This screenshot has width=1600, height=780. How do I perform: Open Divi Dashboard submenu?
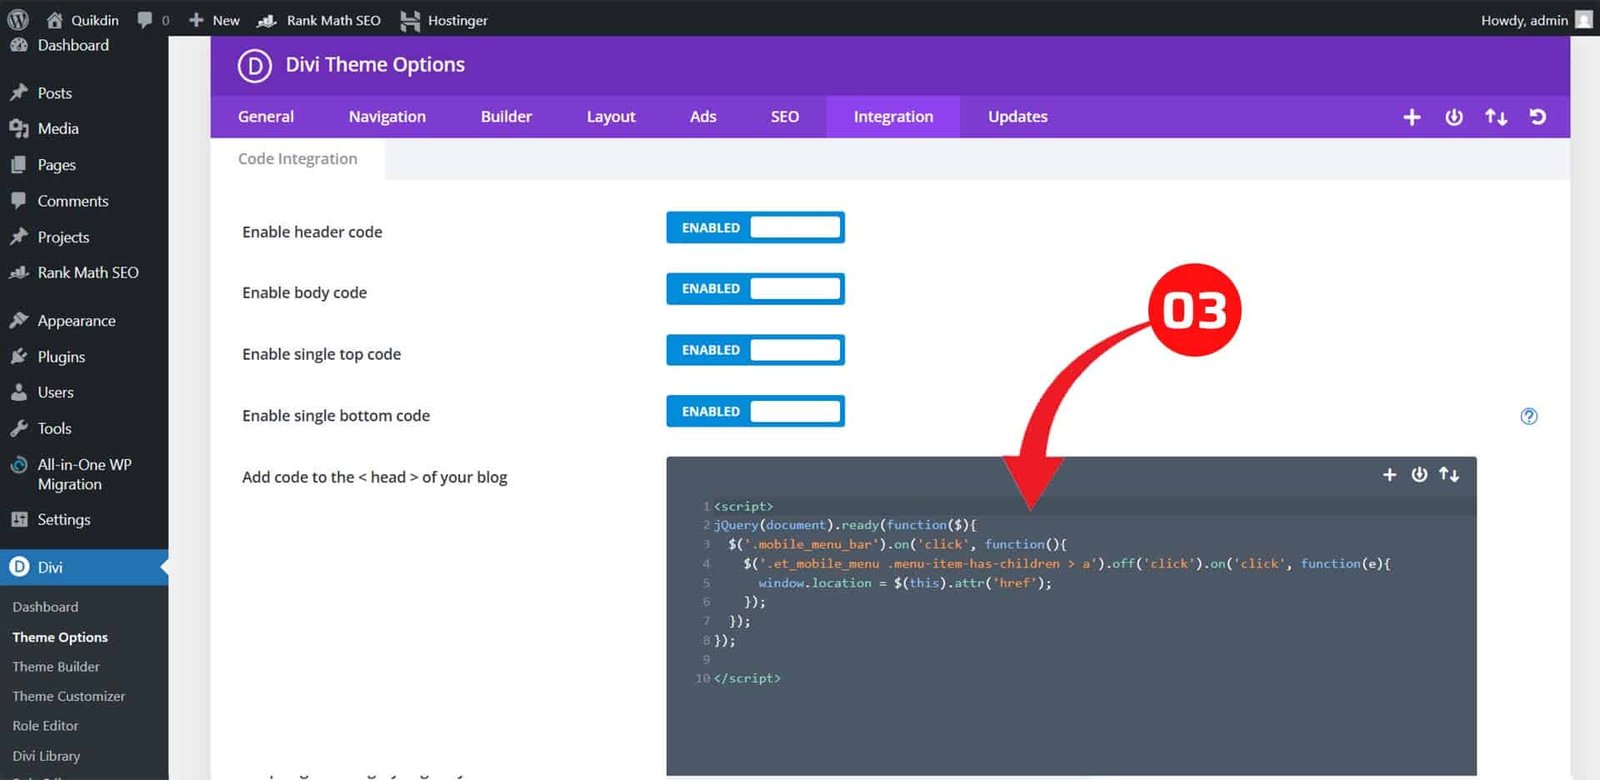[x=45, y=607]
